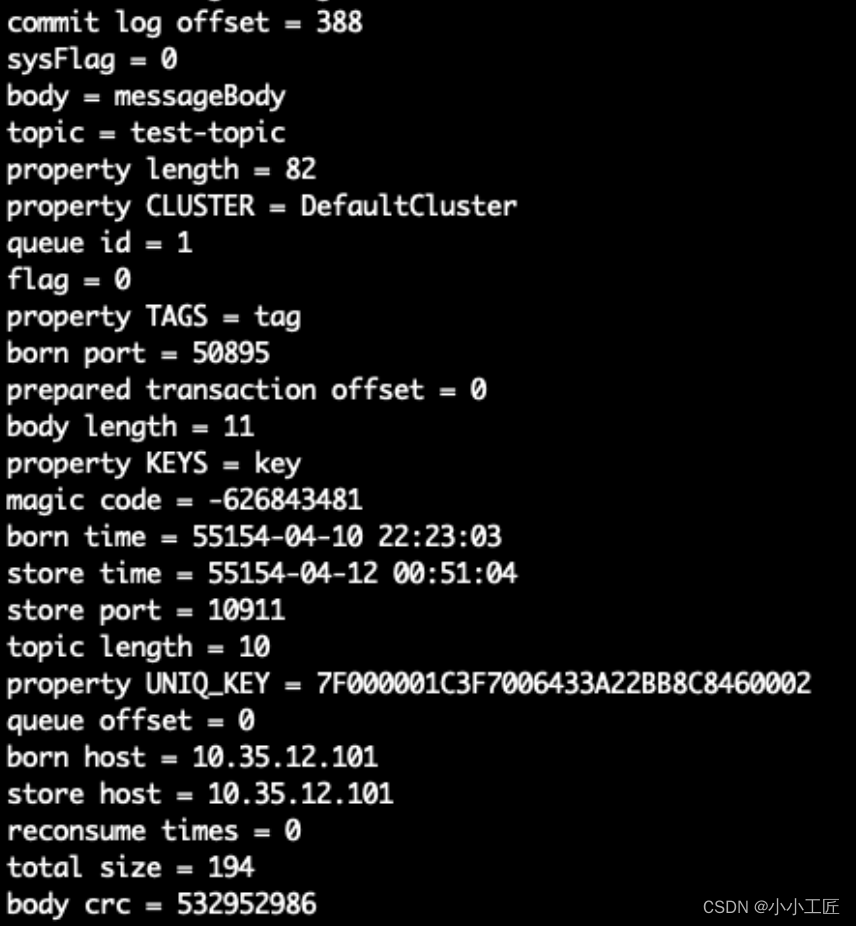Click the CSDN watermark text
Image resolution: width=856 pixels, height=926 pixels.
[x=771, y=907]
